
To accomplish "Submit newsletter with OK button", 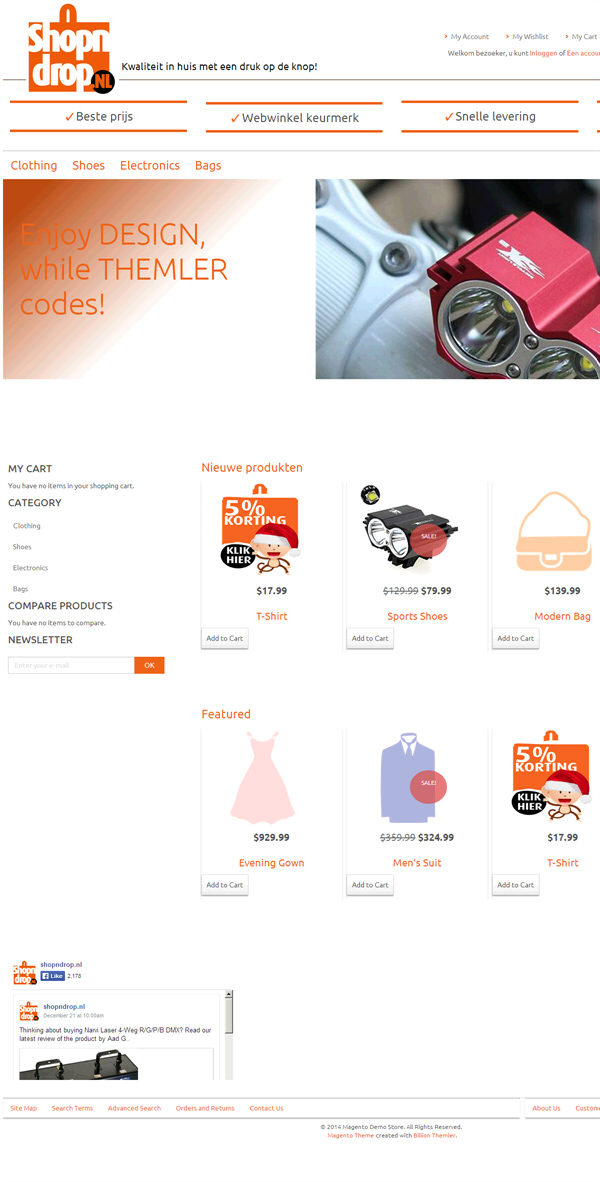I will (x=149, y=665).
